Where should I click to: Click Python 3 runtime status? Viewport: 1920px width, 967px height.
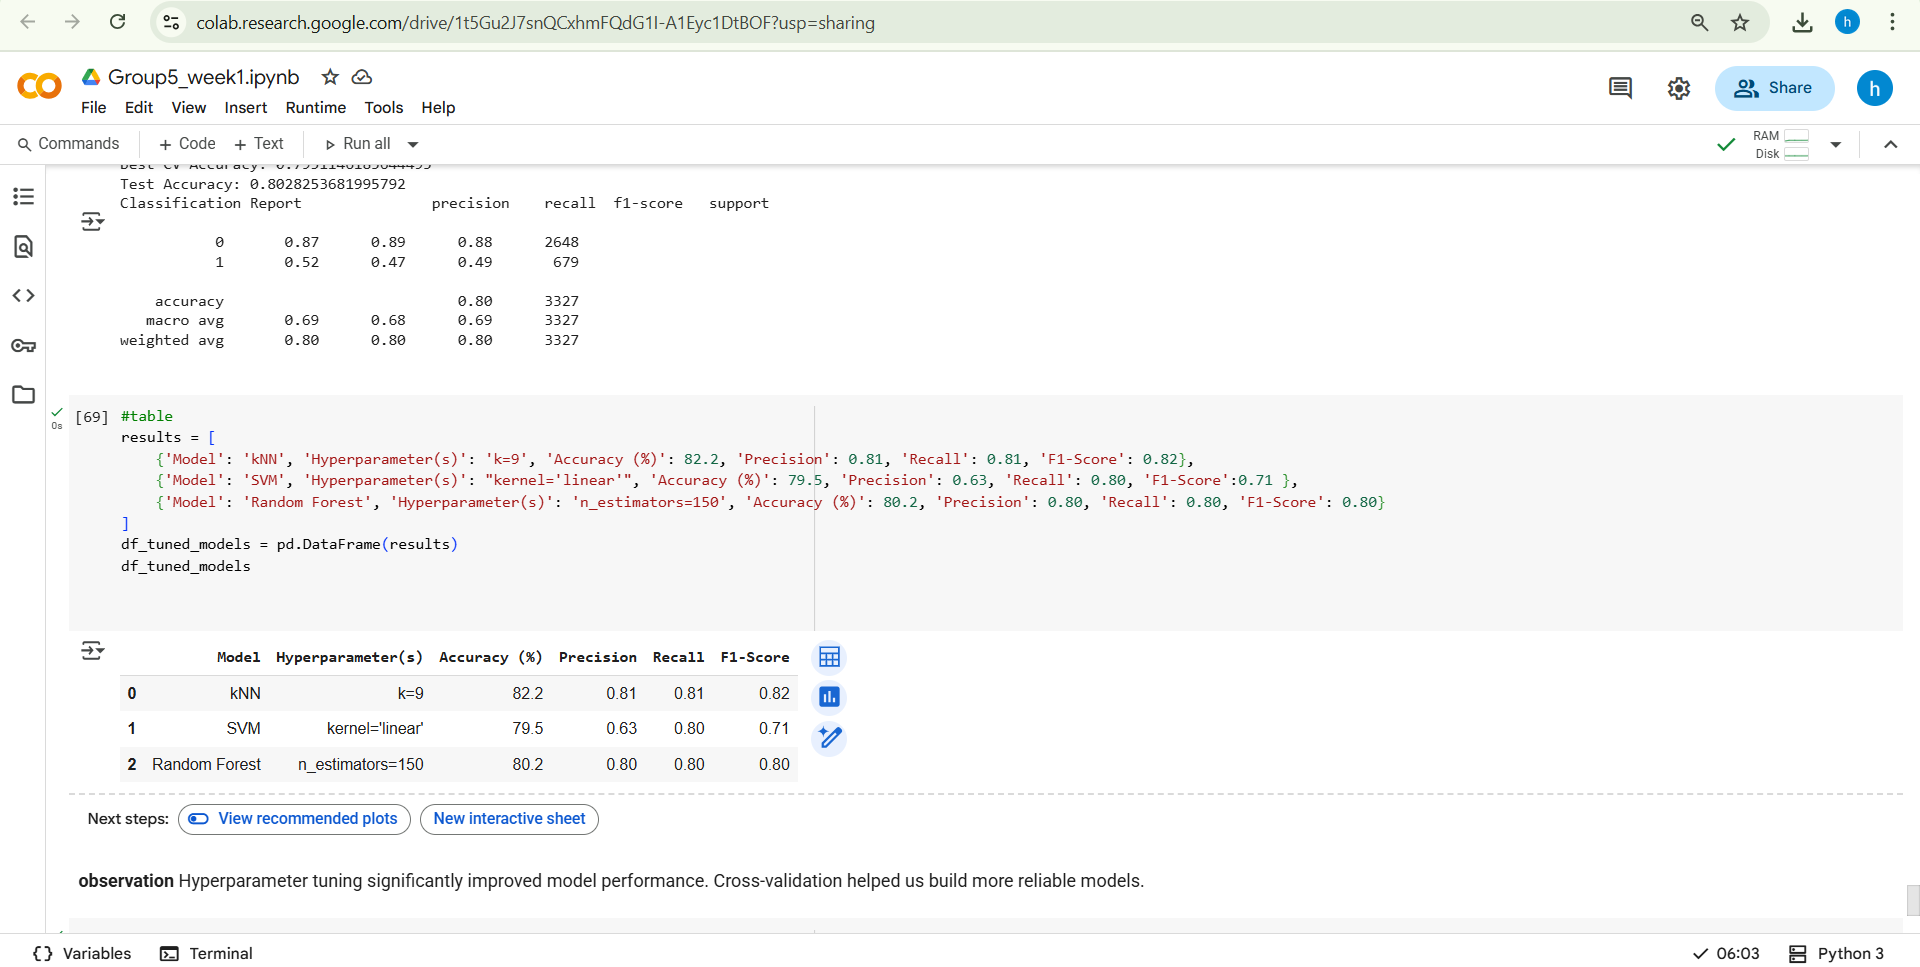(1837, 954)
